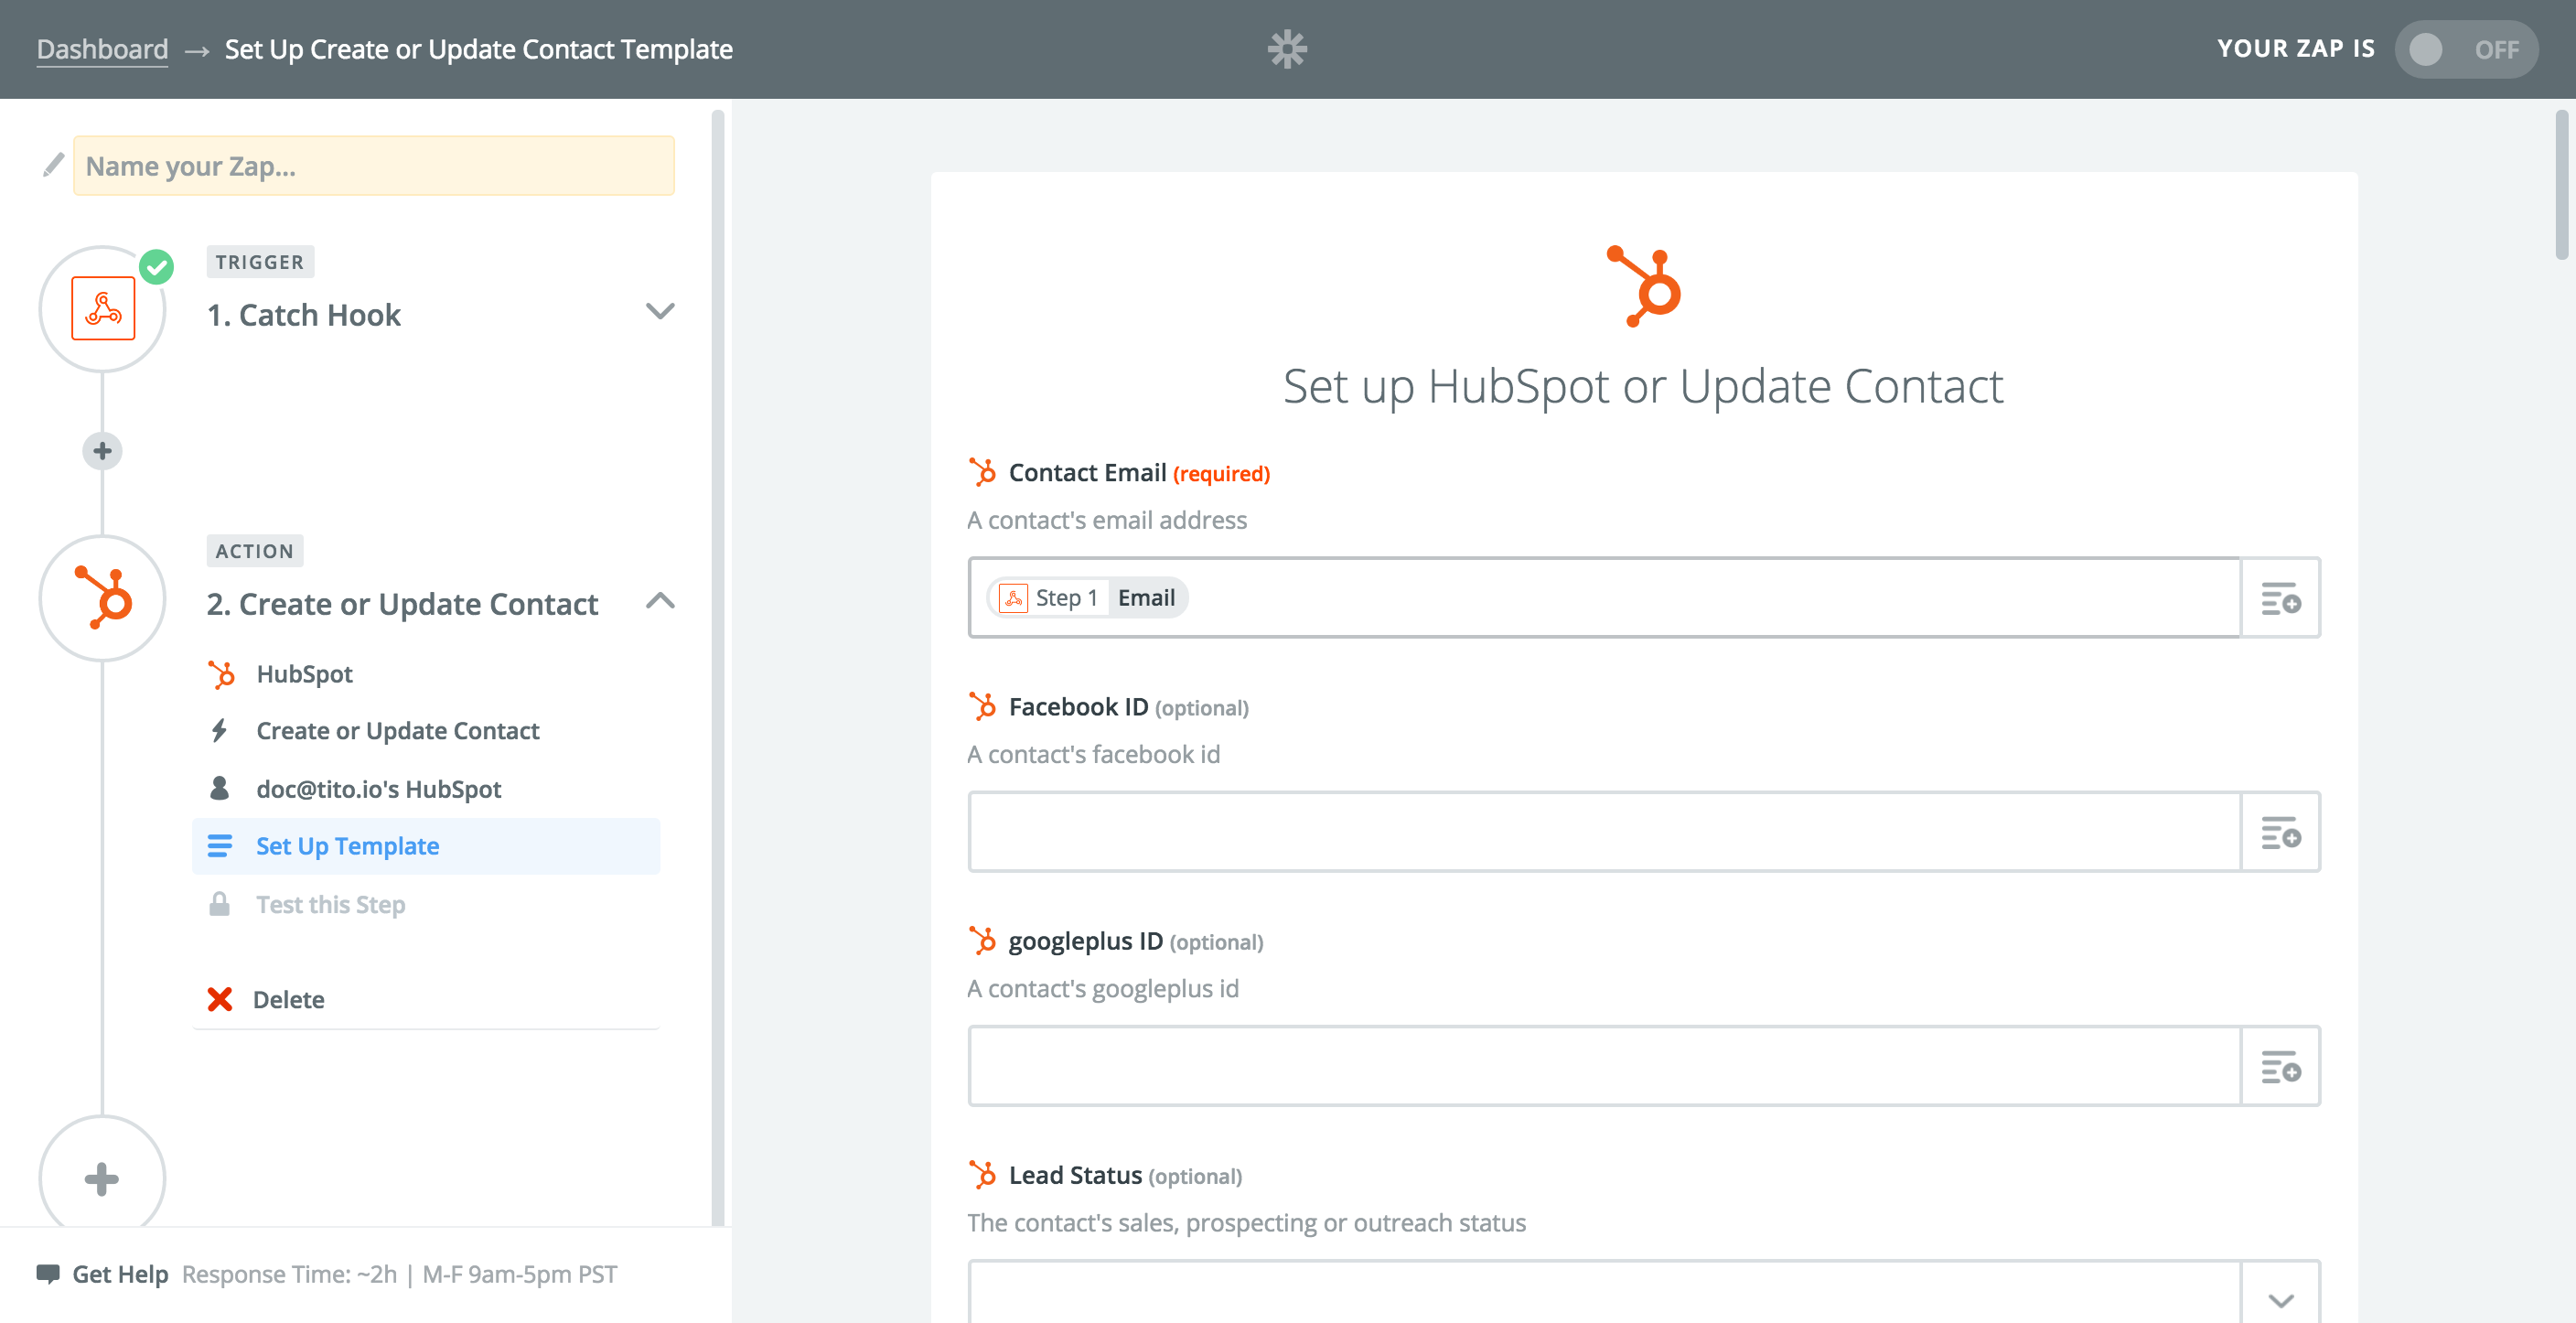Click the large HubSpot logo above form title
The image size is (2576, 1323).
[1644, 286]
